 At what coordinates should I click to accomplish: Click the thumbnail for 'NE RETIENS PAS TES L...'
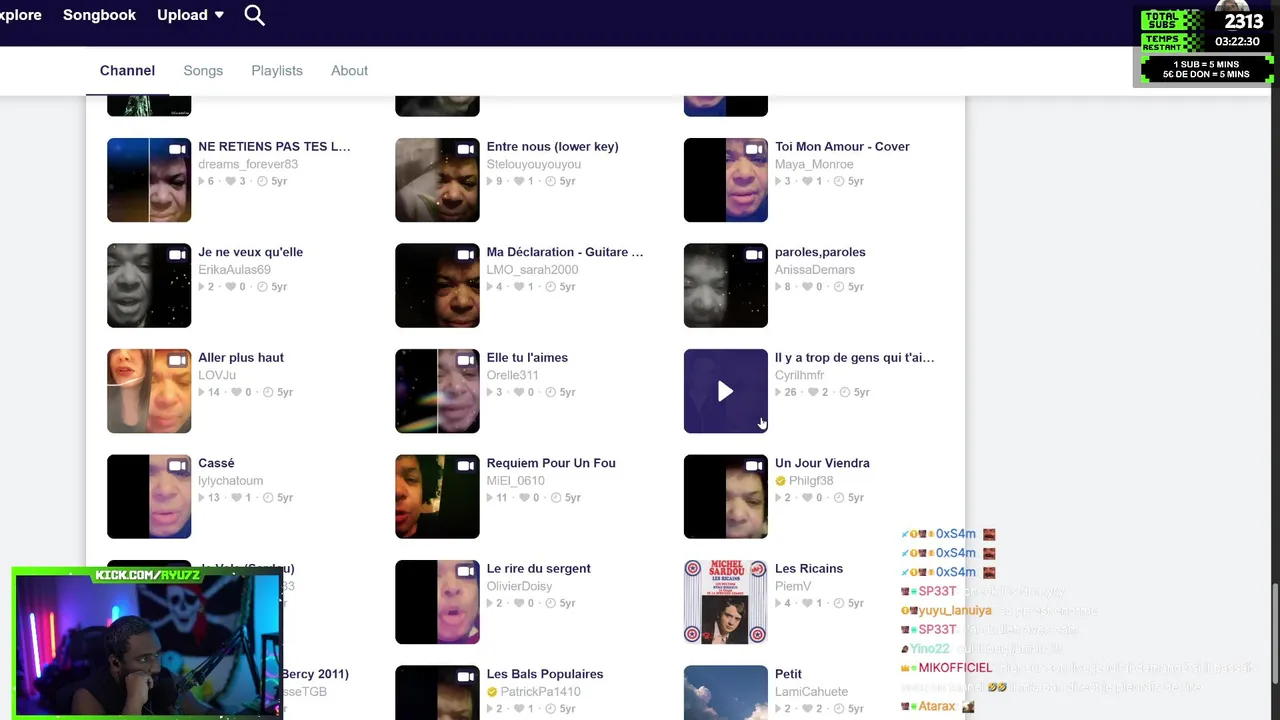[149, 180]
